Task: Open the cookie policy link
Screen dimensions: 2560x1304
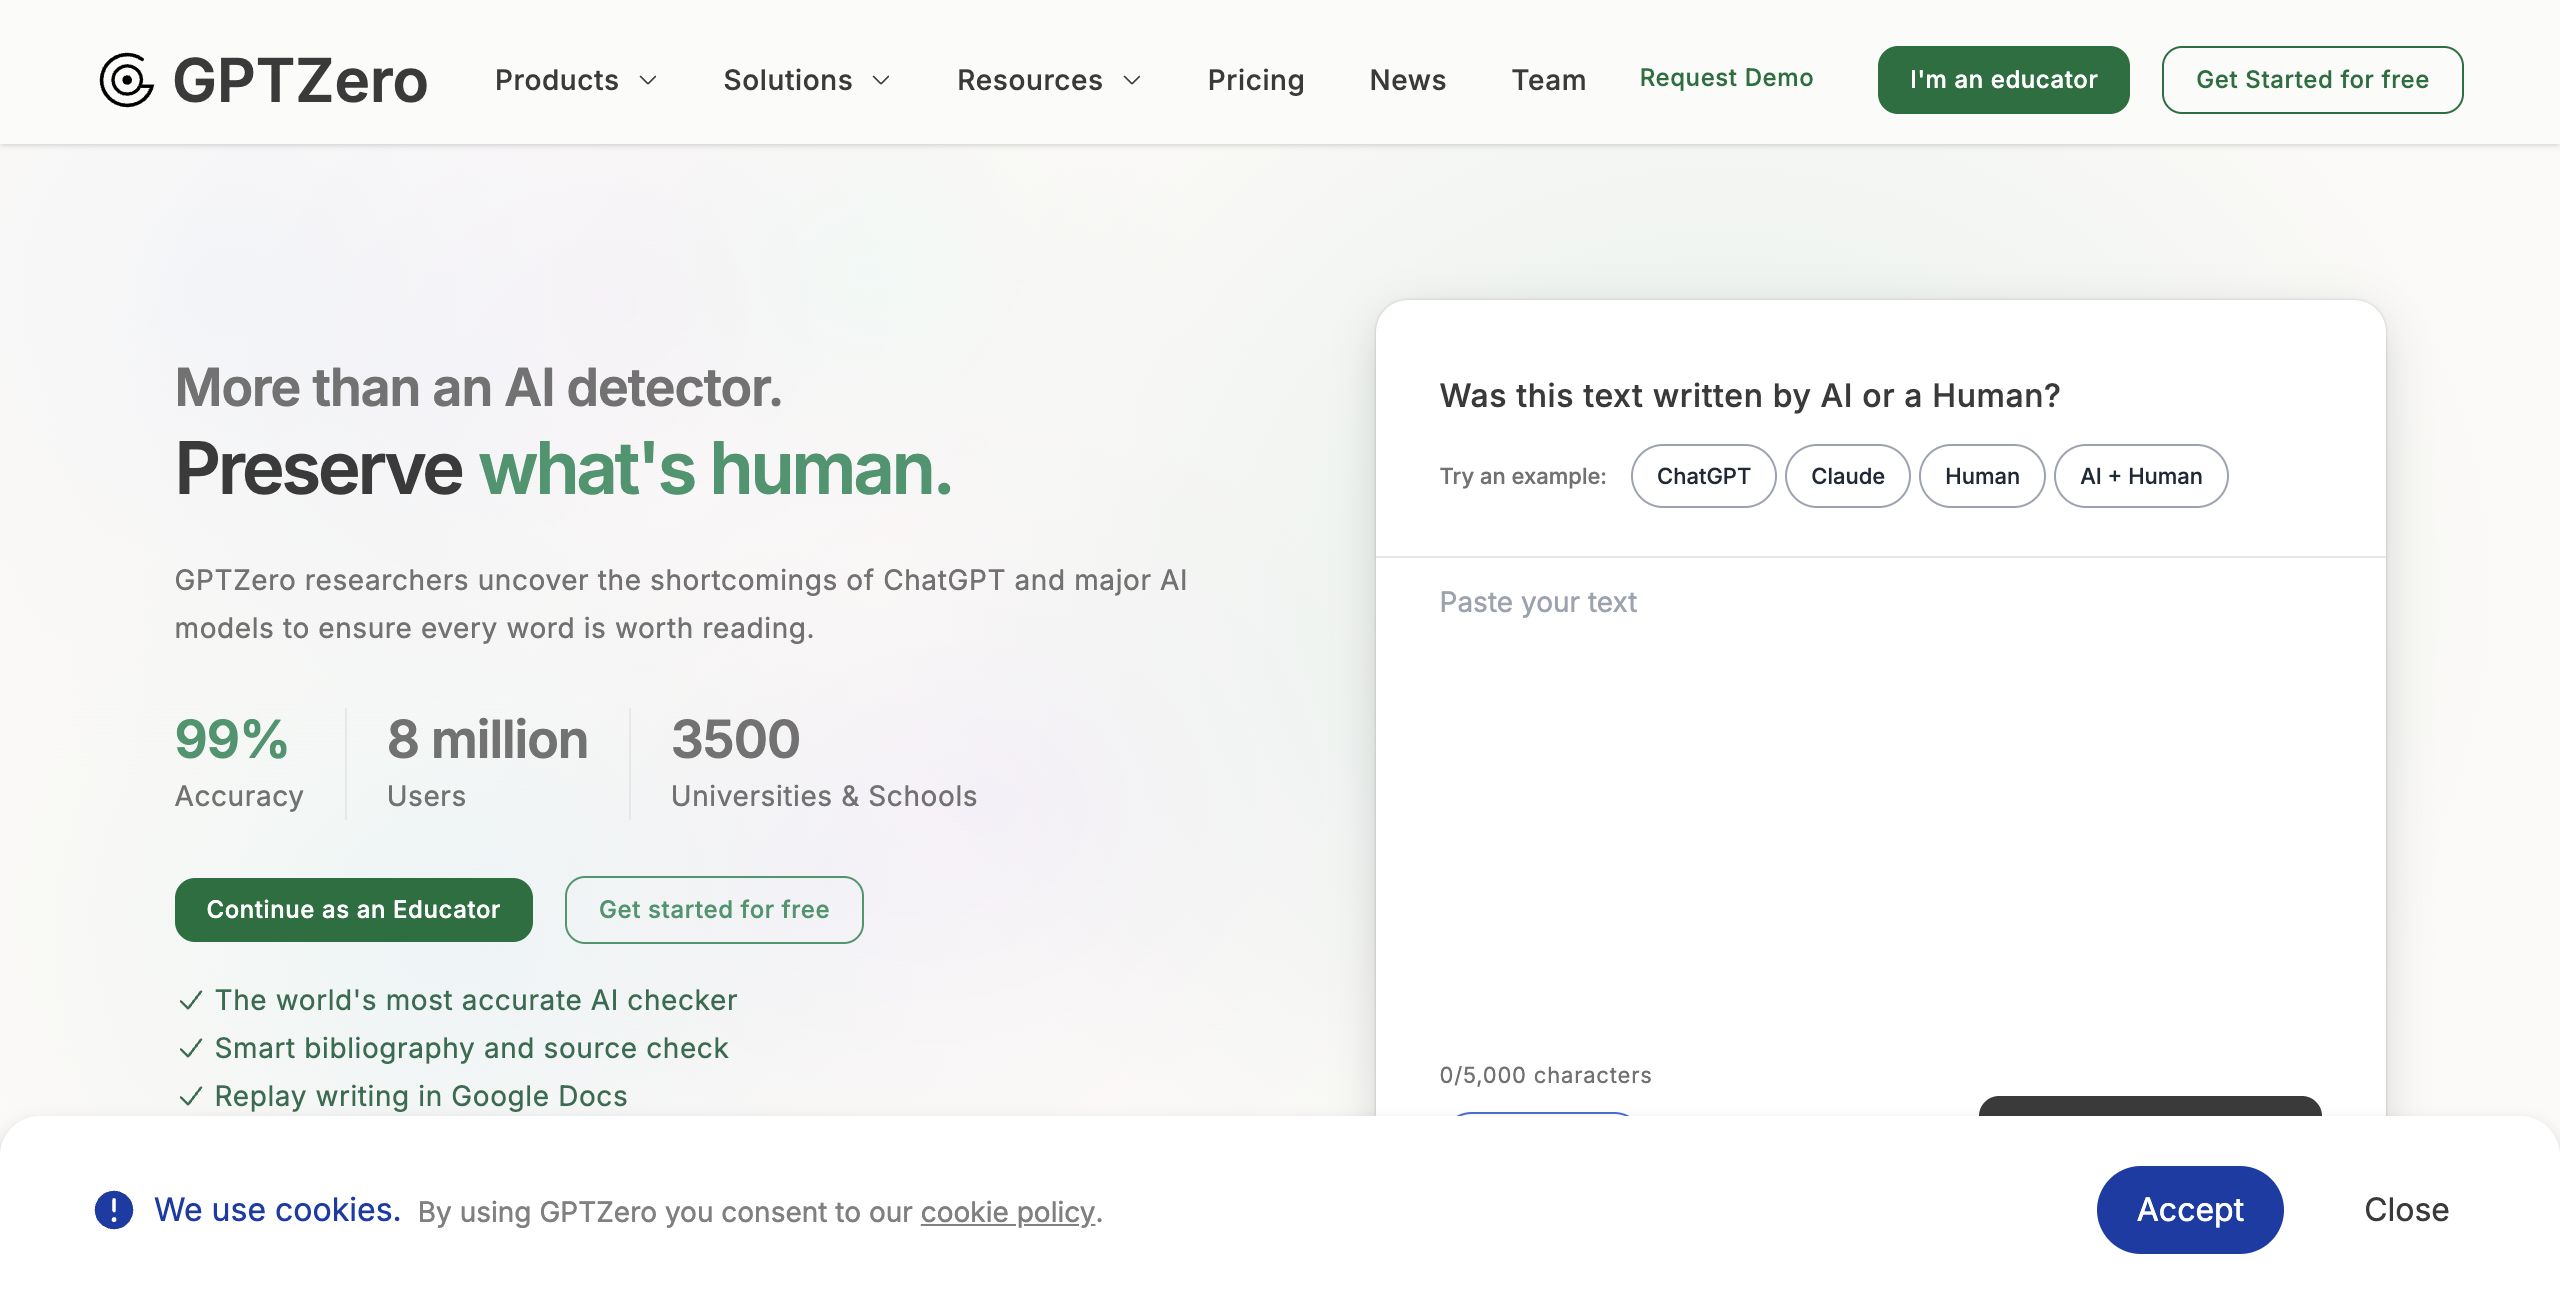Action: click(x=1008, y=1212)
